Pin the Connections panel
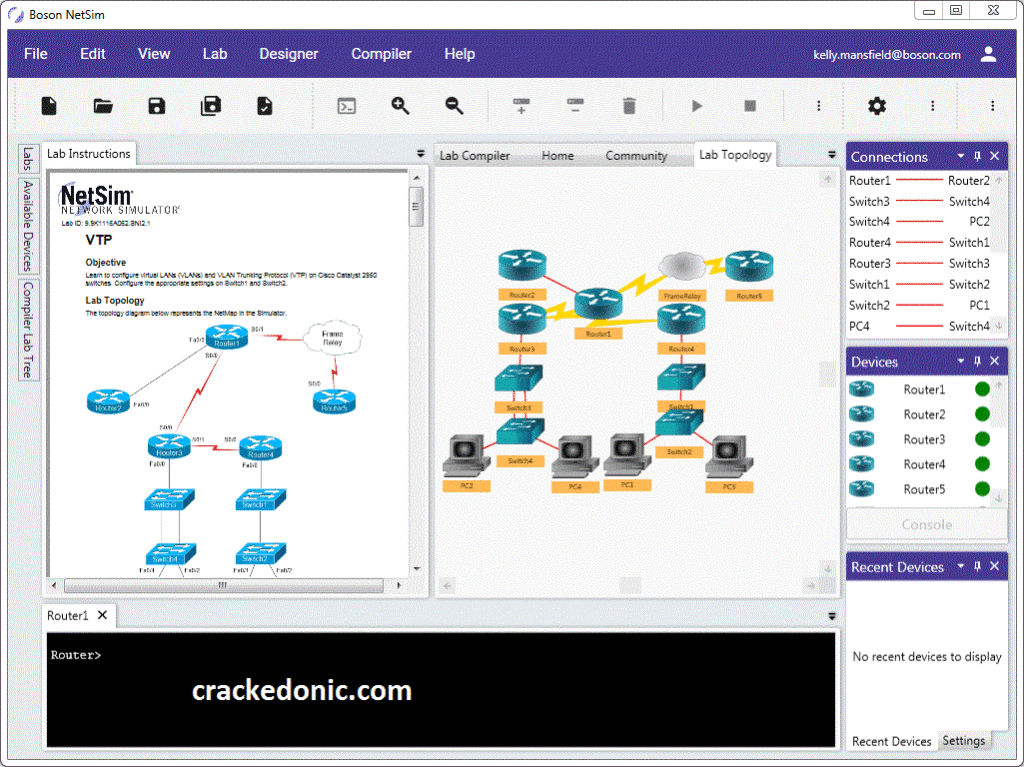The height and width of the screenshot is (767, 1024). (978, 156)
